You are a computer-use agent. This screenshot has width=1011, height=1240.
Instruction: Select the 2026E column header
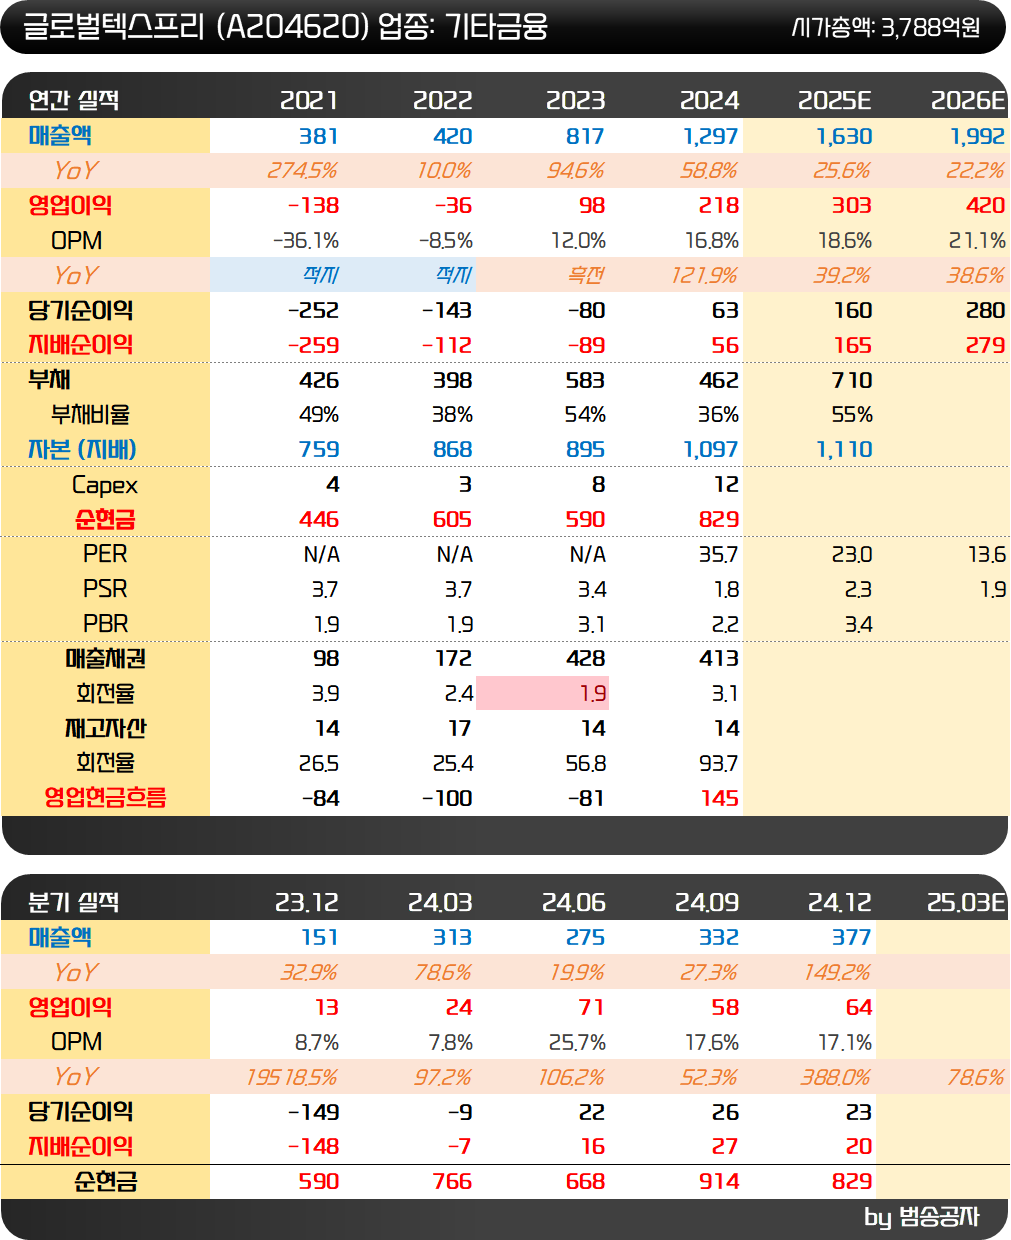(x=968, y=100)
